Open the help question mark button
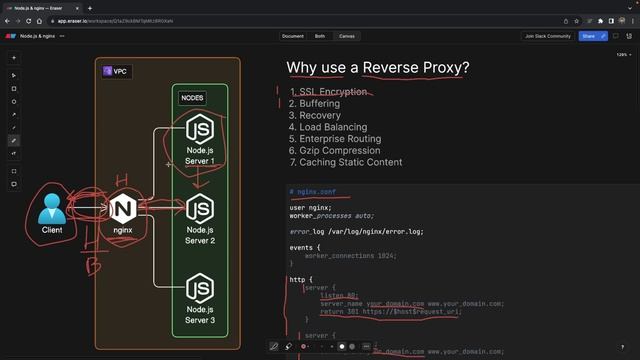 pos(622,347)
